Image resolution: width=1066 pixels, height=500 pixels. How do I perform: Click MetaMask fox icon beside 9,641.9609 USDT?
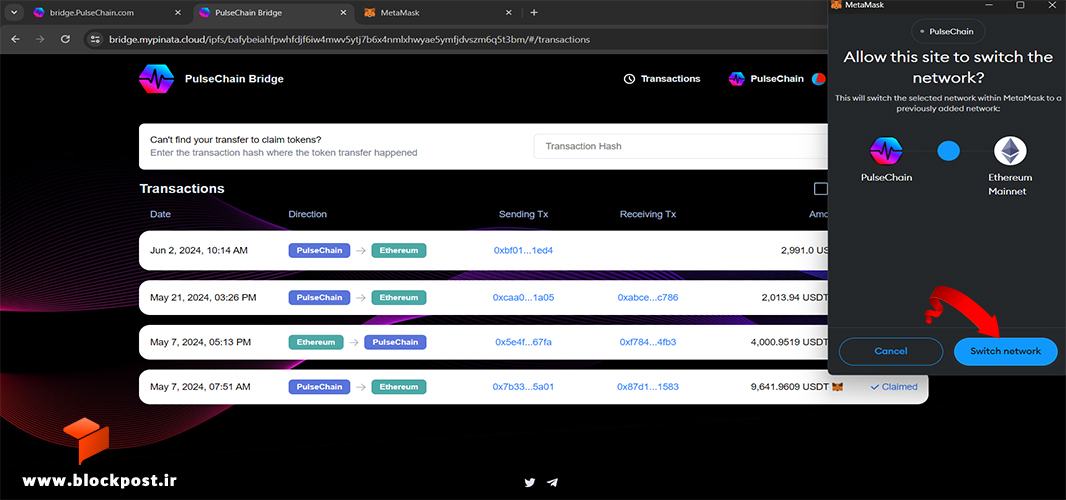coord(838,387)
